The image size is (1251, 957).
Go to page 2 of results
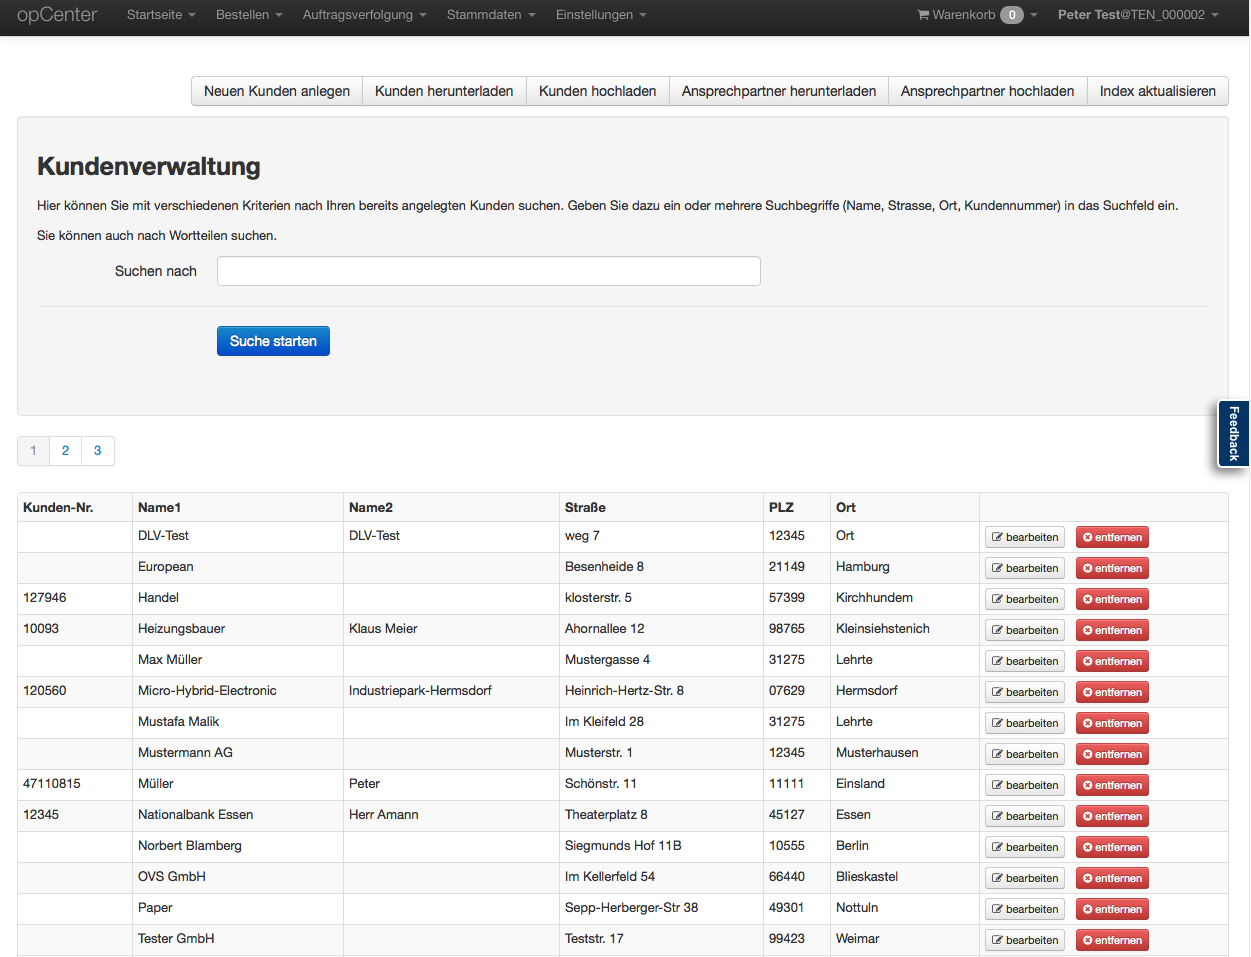click(x=65, y=451)
